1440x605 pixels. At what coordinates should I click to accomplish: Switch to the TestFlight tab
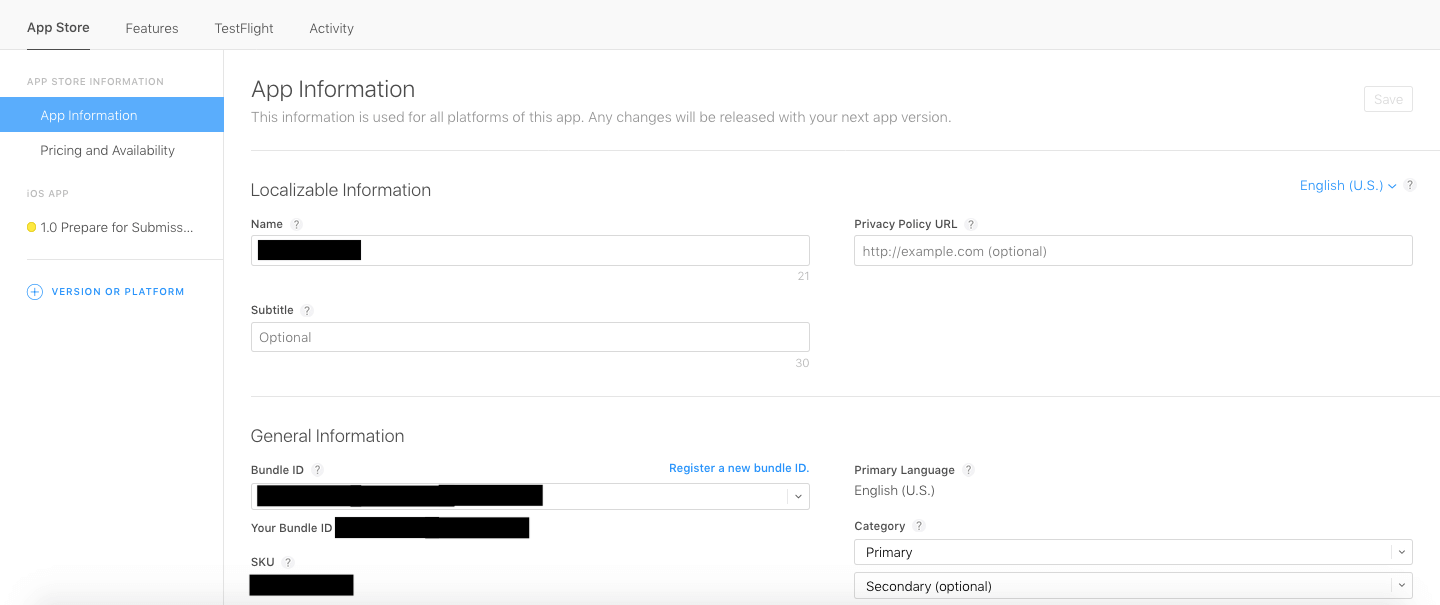[244, 28]
